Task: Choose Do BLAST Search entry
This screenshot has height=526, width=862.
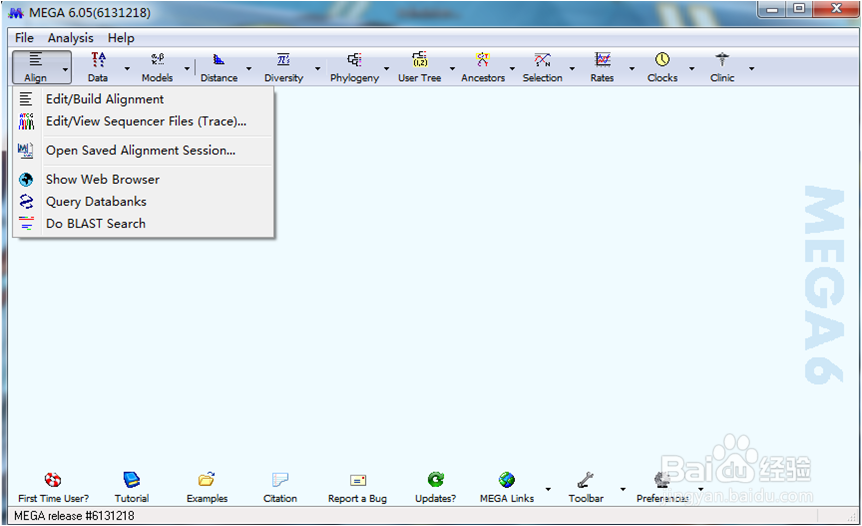Action: (x=143, y=224)
